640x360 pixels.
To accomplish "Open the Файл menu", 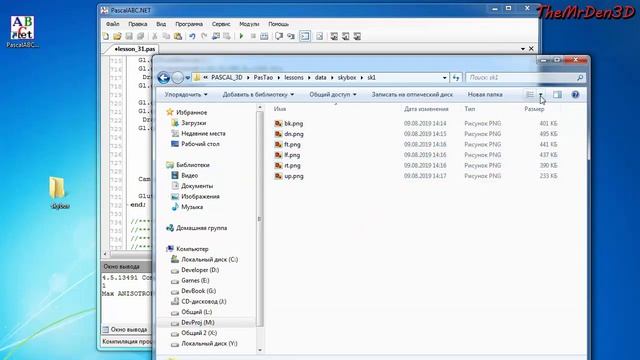I will 113,24.
